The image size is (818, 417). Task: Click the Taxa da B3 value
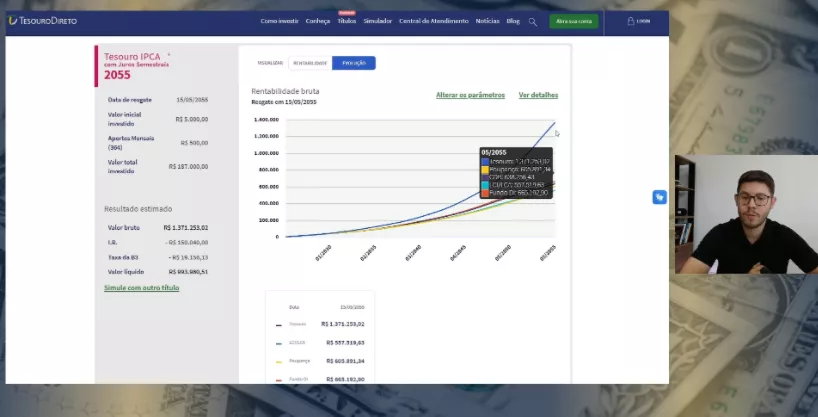[189, 257]
